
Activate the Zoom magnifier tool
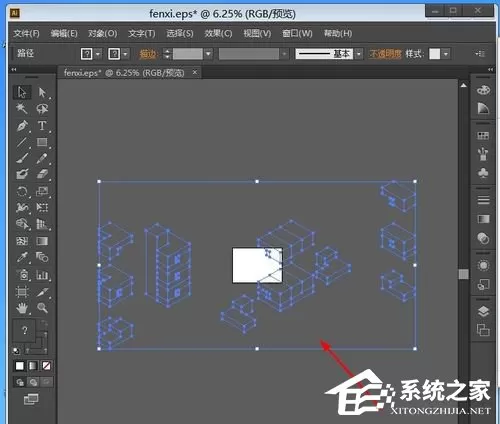42,307
